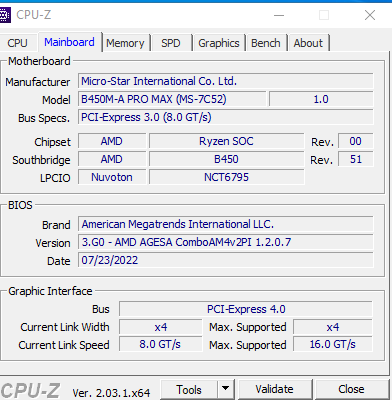Click the Model field B450M-A PRO MAX
This screenshot has width=392, height=400.
tap(172, 99)
